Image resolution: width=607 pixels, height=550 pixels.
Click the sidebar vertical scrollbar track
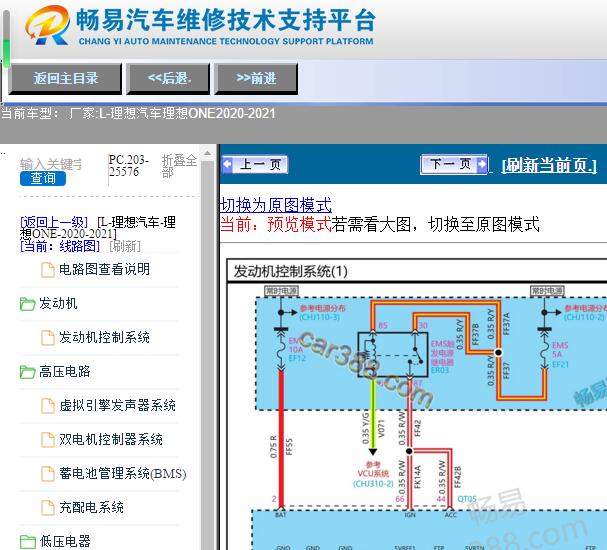(x=207, y=354)
